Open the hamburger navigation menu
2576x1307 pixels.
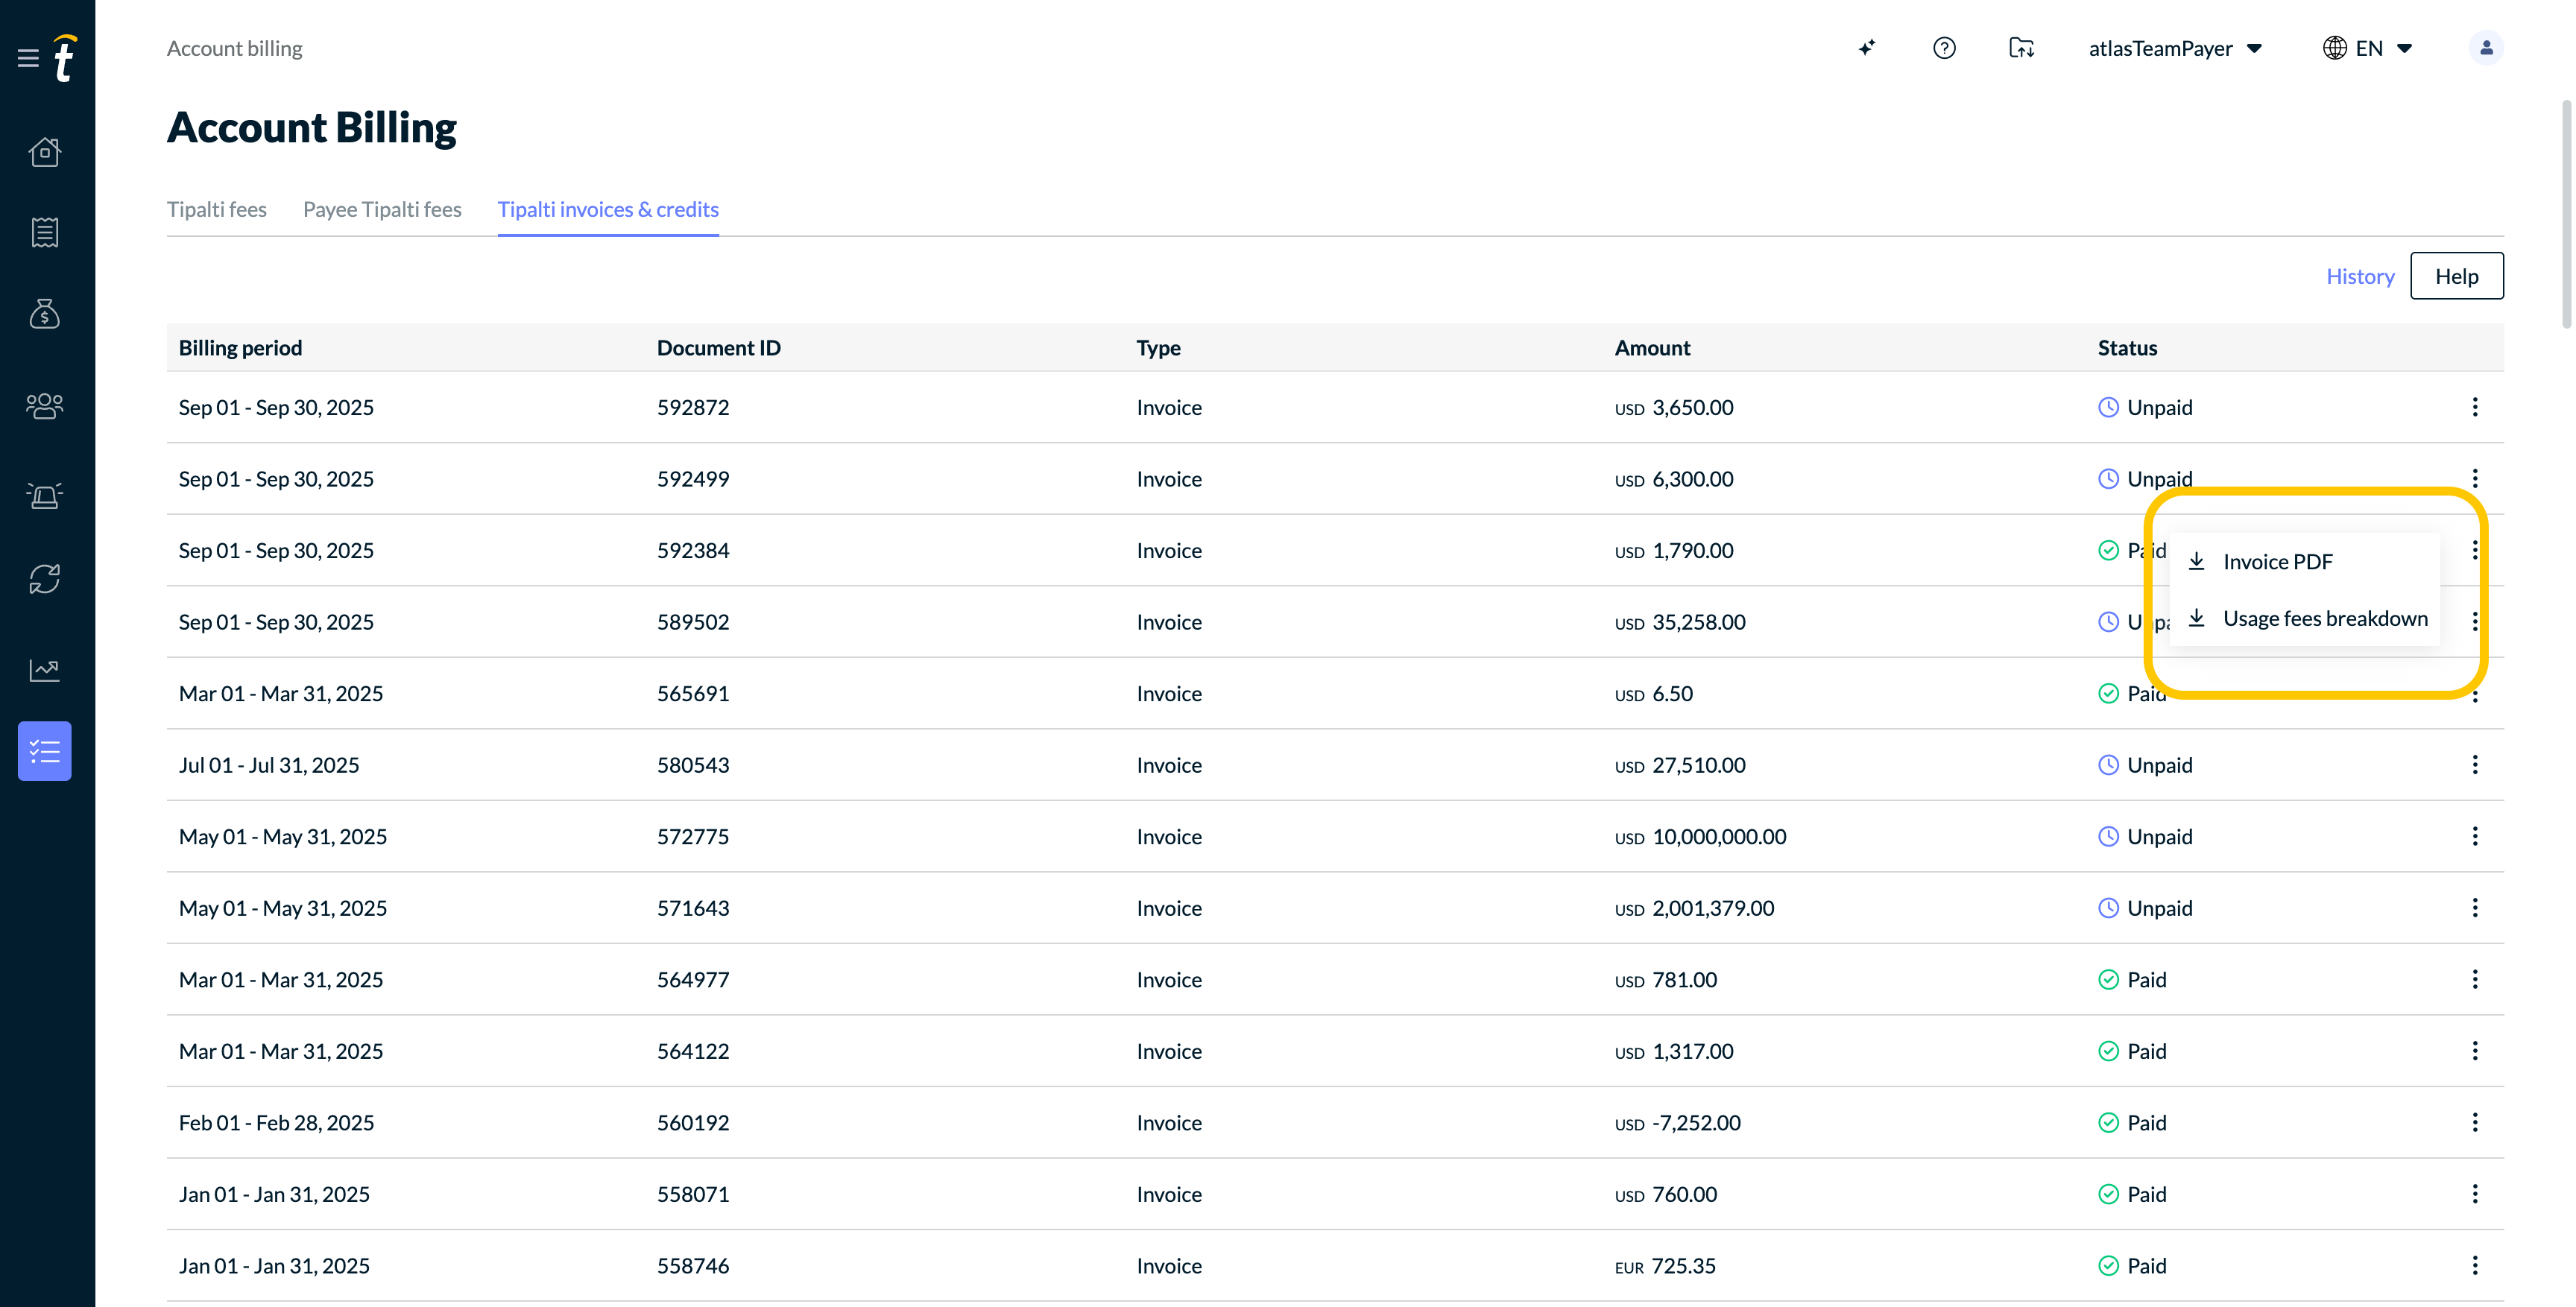[28, 58]
